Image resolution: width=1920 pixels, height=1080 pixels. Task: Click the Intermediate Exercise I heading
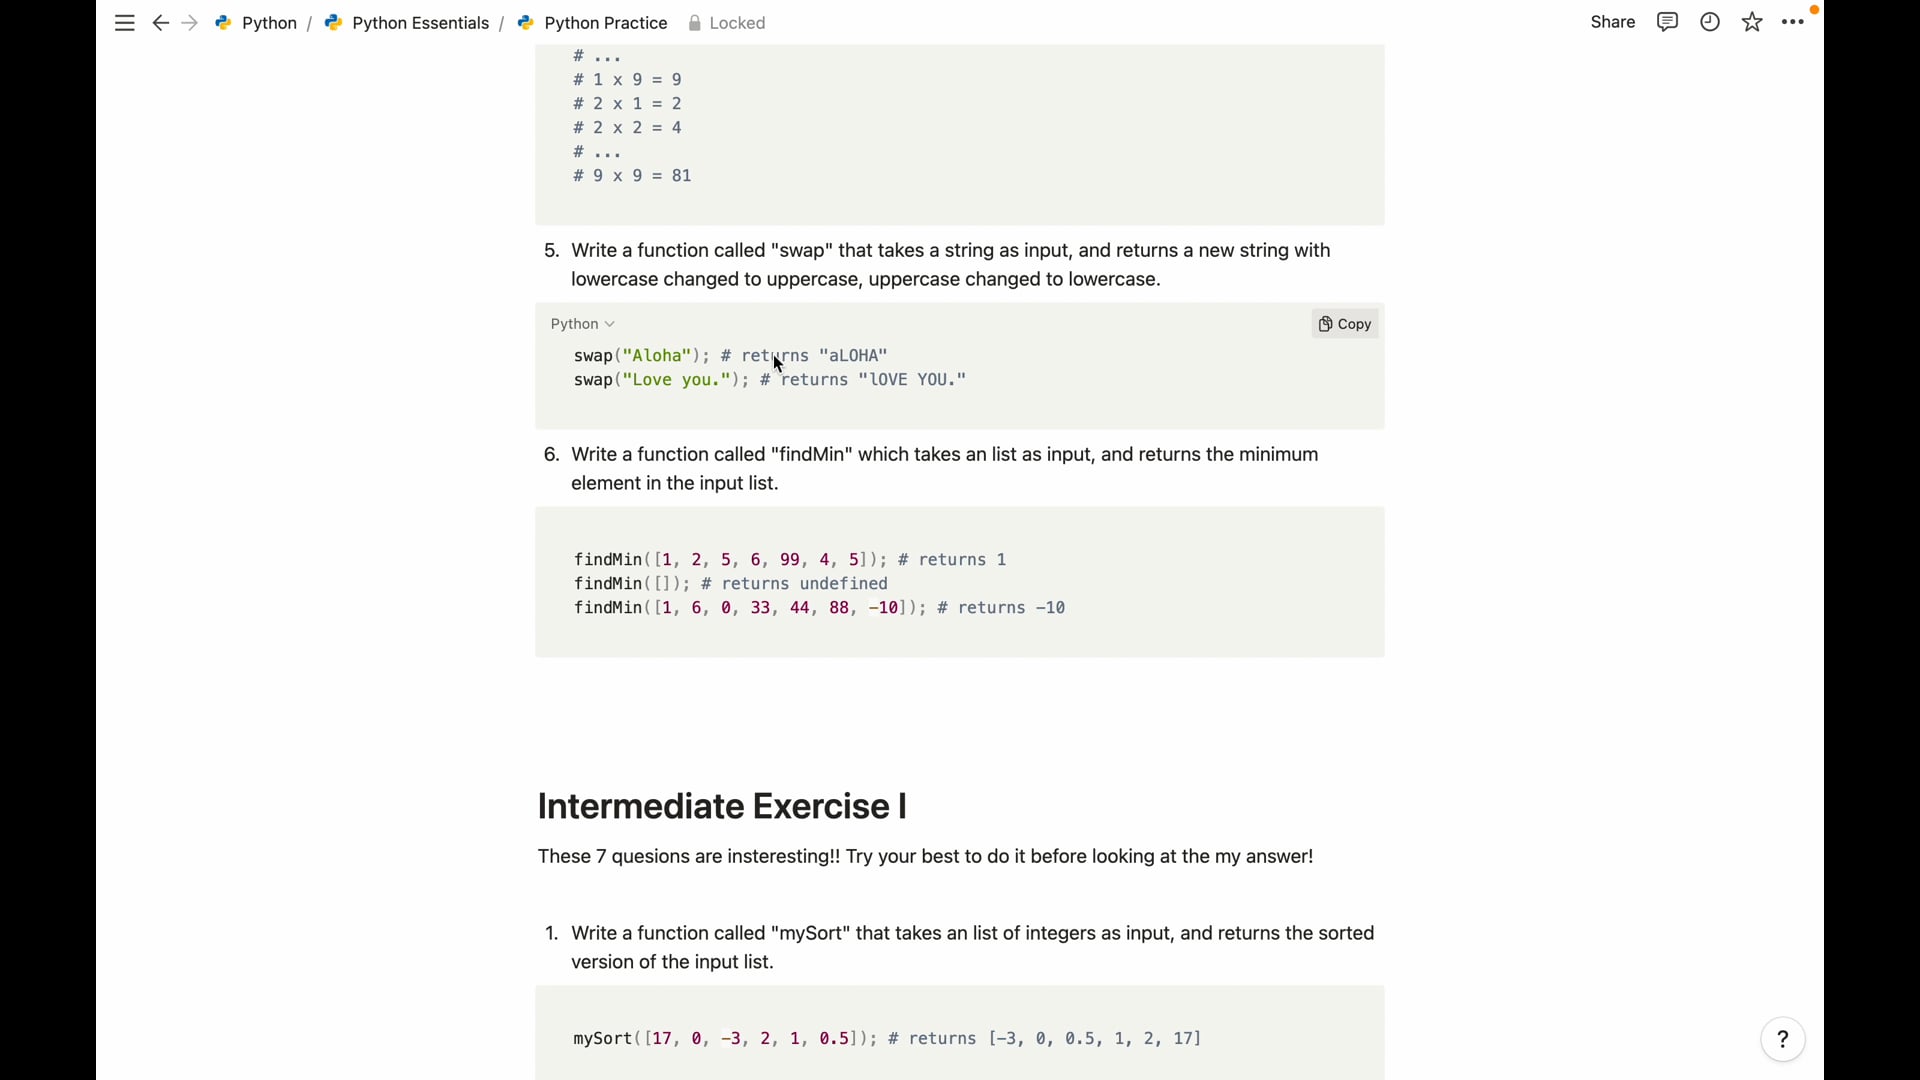point(722,806)
